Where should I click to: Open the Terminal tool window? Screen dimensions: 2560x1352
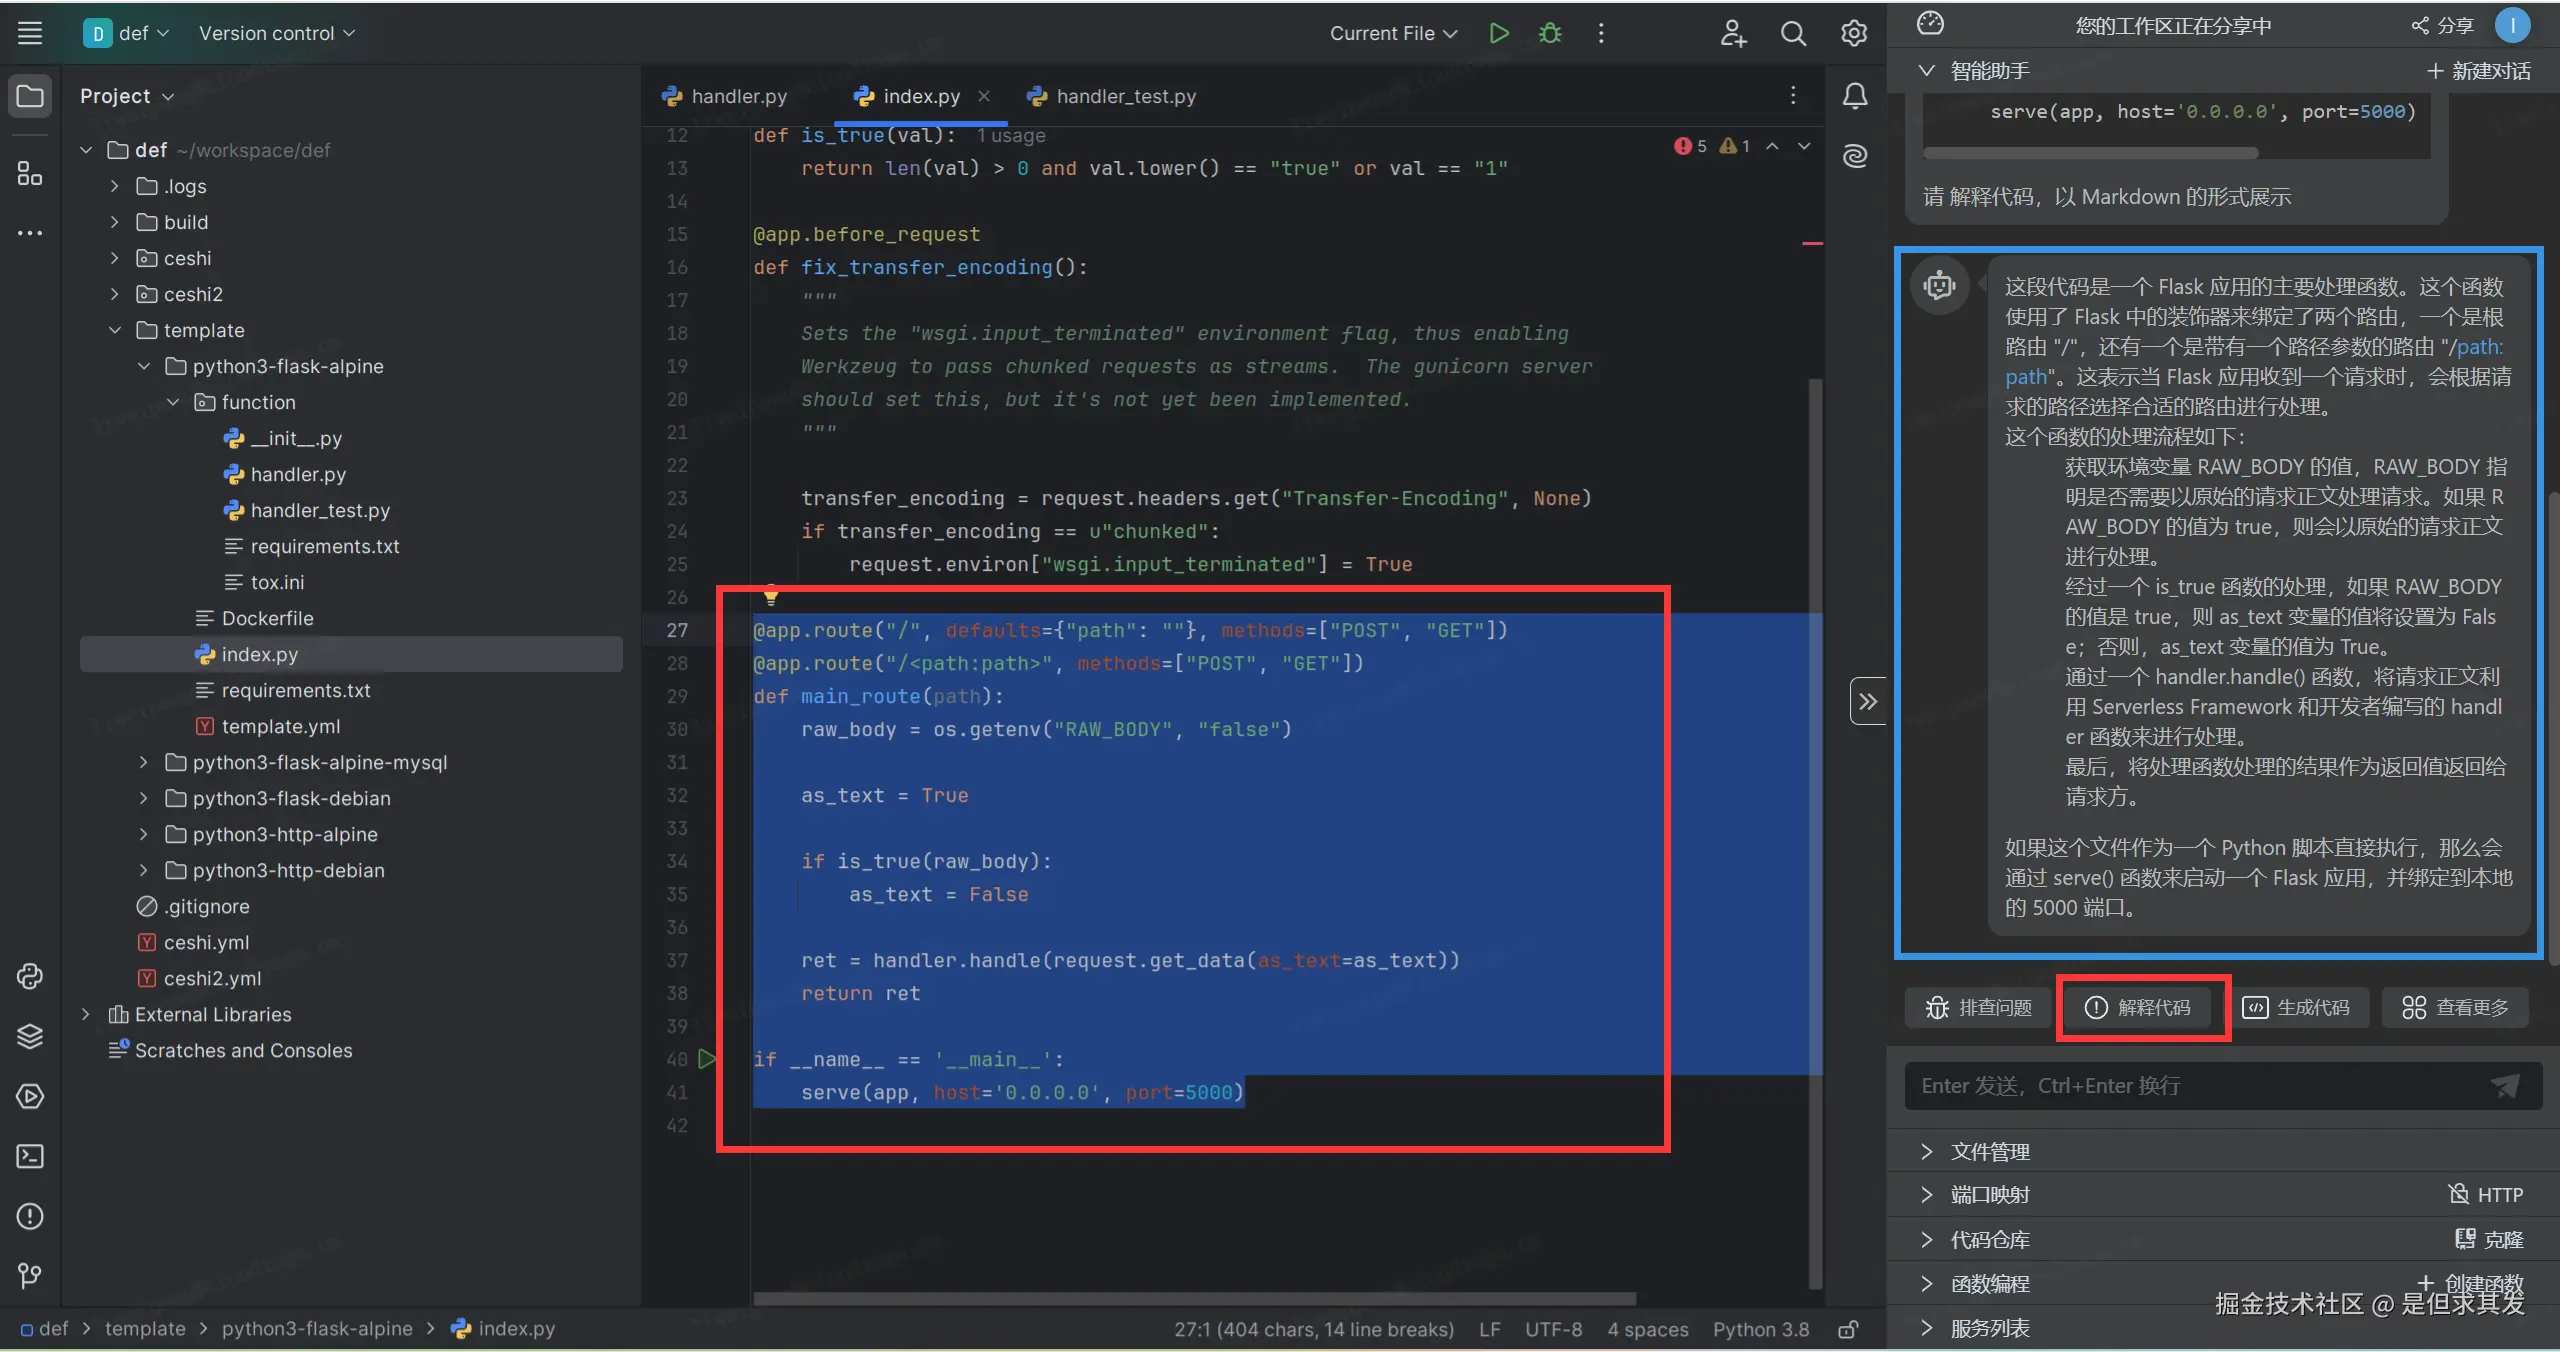click(x=30, y=1156)
